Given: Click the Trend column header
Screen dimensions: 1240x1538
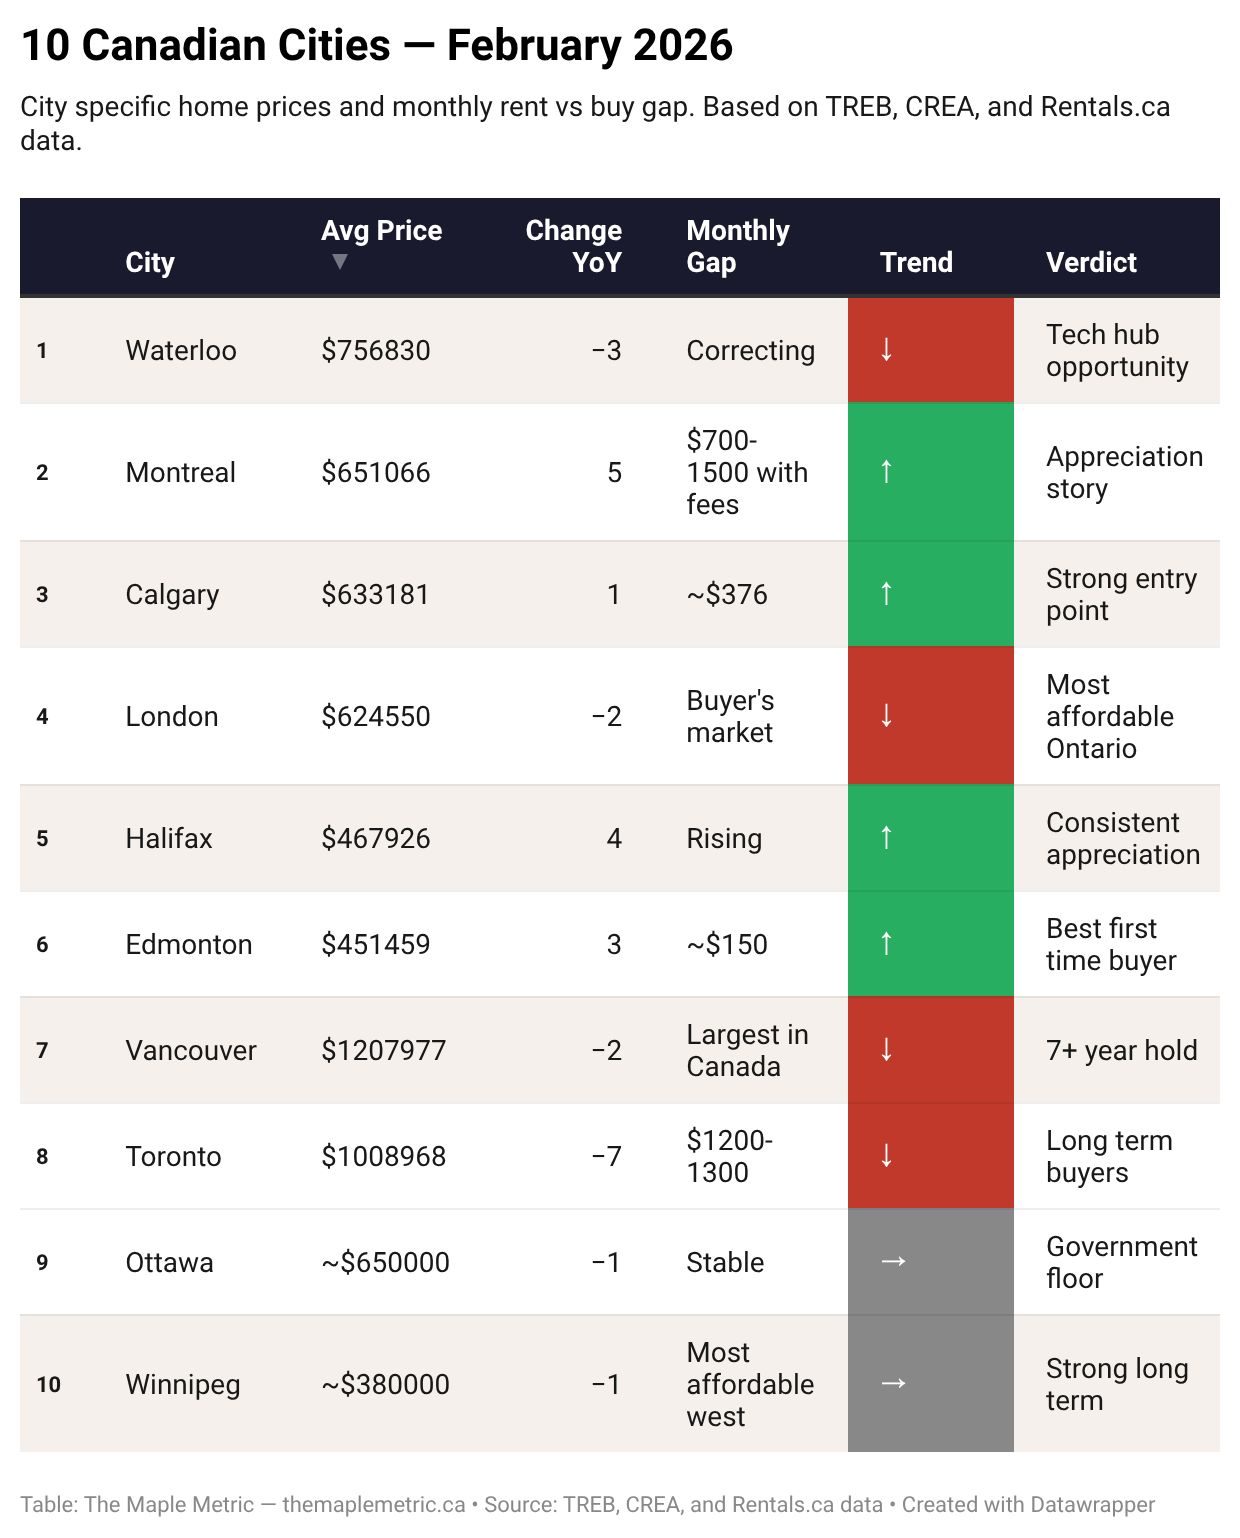Looking at the screenshot, I should 916,262.
